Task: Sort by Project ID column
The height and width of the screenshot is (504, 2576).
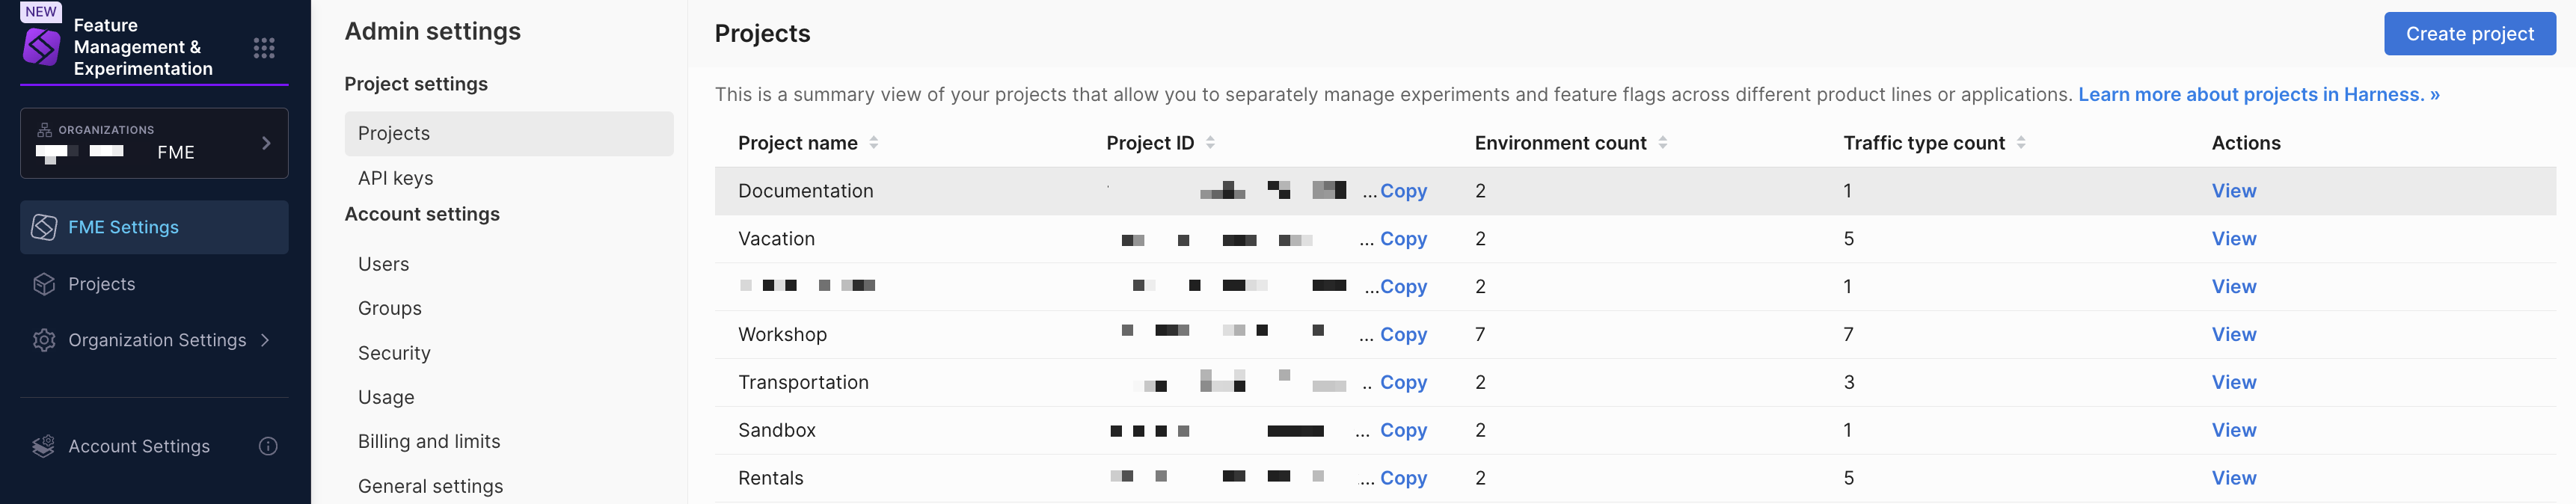Action: (1210, 143)
